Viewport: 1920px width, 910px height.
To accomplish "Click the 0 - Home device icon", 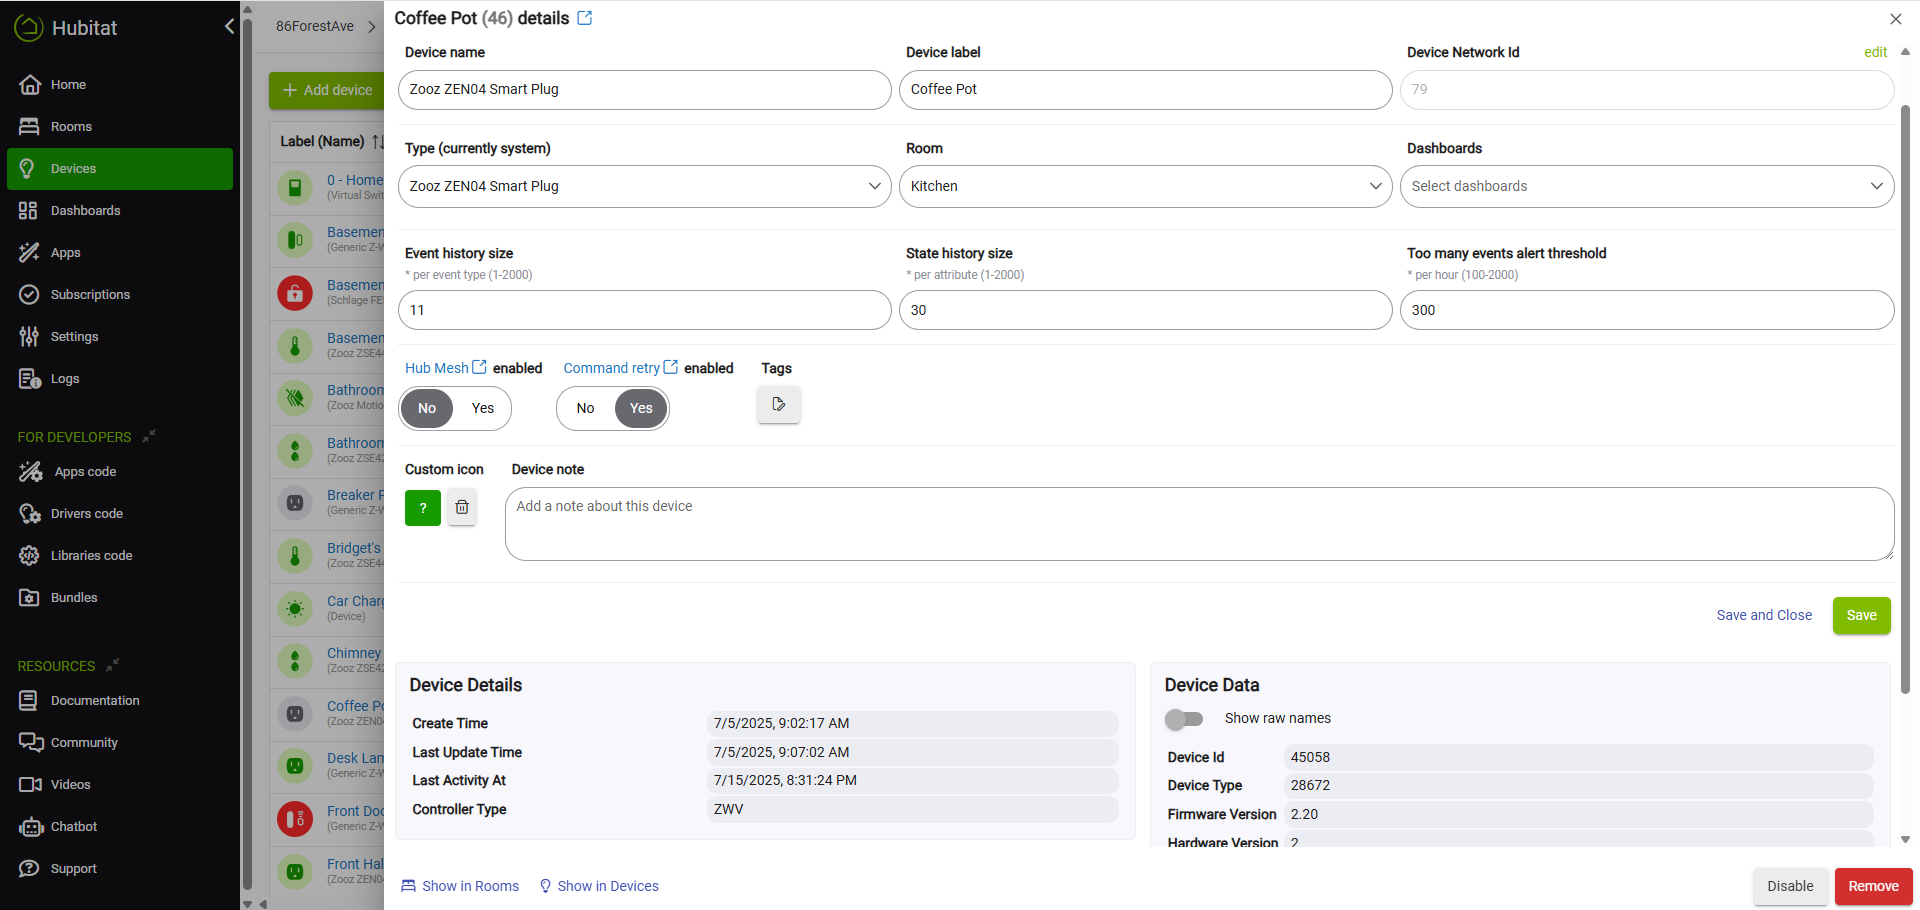I will point(295,187).
